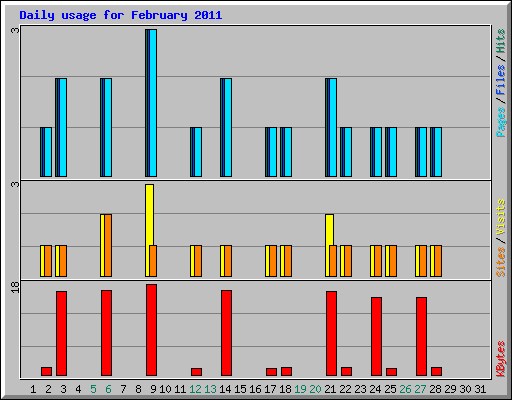Select weekend day label 27
Image resolution: width=512 pixels, height=400 pixels.
click(x=420, y=389)
